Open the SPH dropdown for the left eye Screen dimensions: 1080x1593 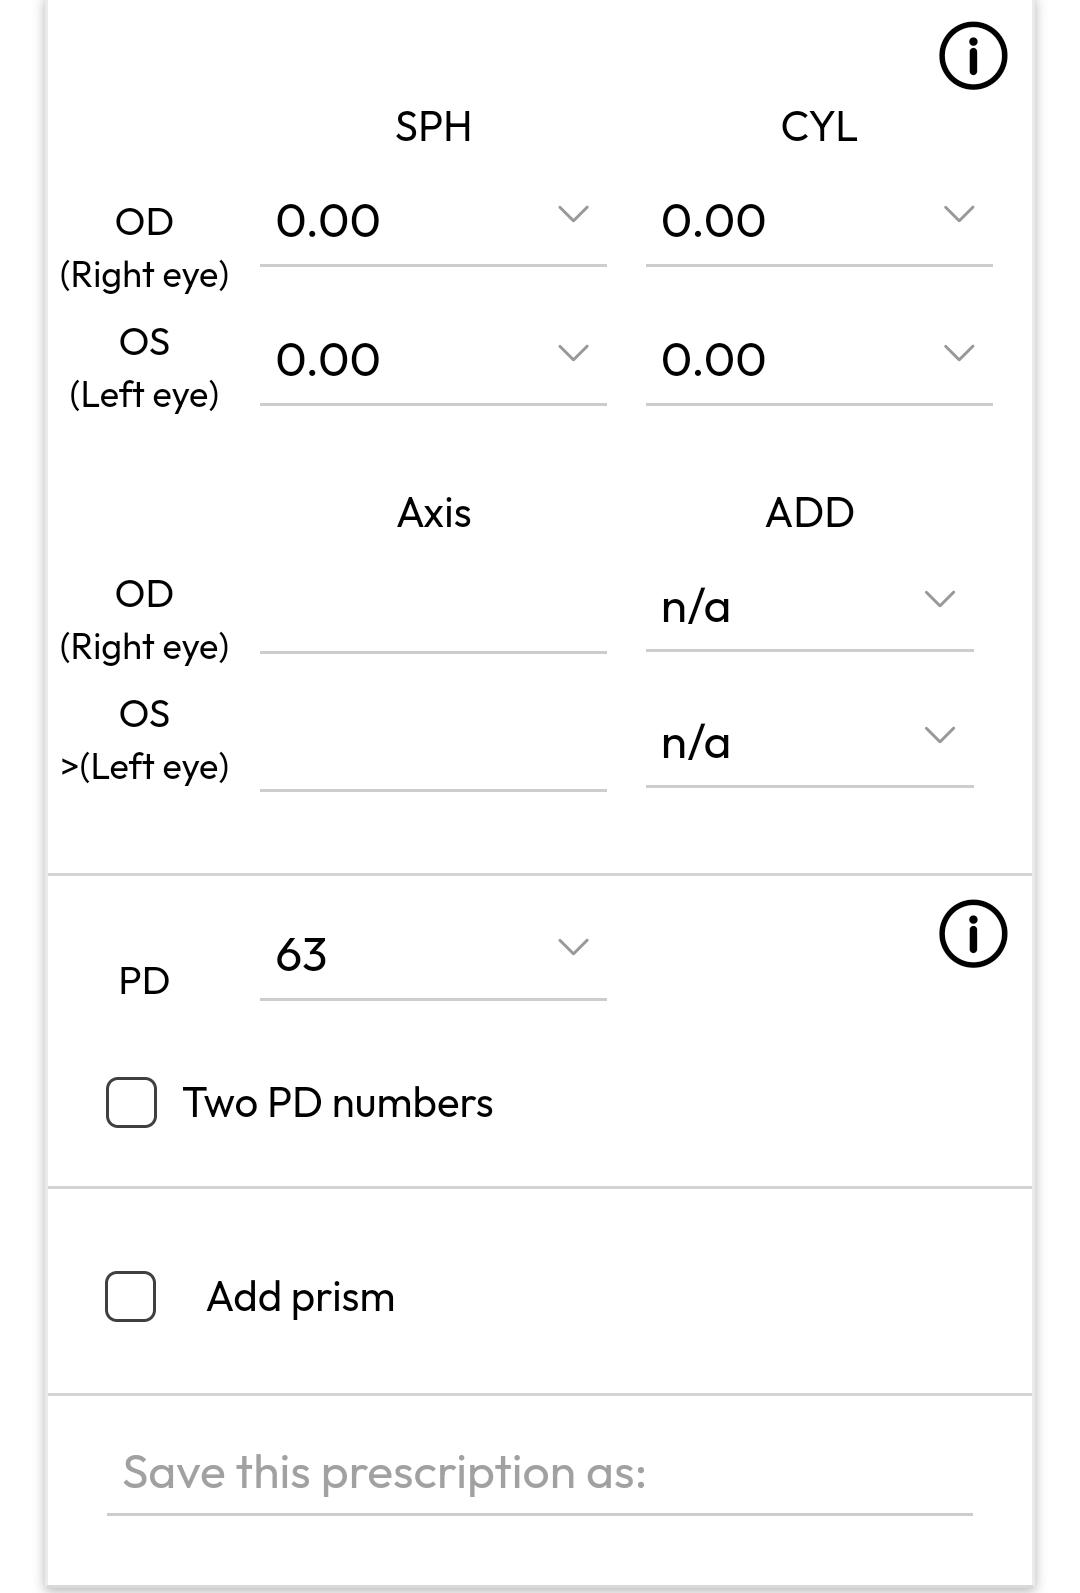pyautogui.click(x=572, y=352)
